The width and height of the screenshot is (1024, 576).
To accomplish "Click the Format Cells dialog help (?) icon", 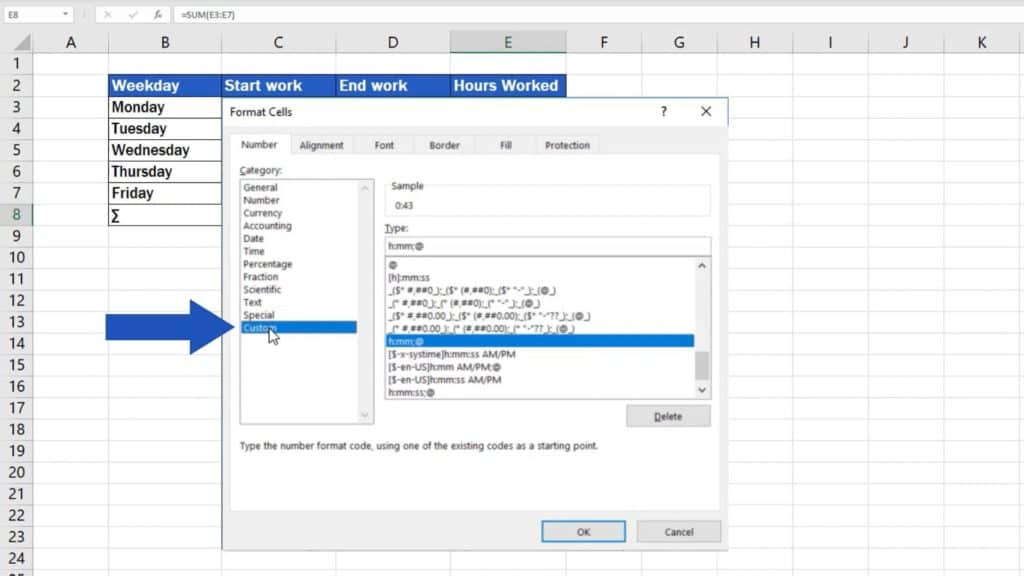I will click(662, 111).
